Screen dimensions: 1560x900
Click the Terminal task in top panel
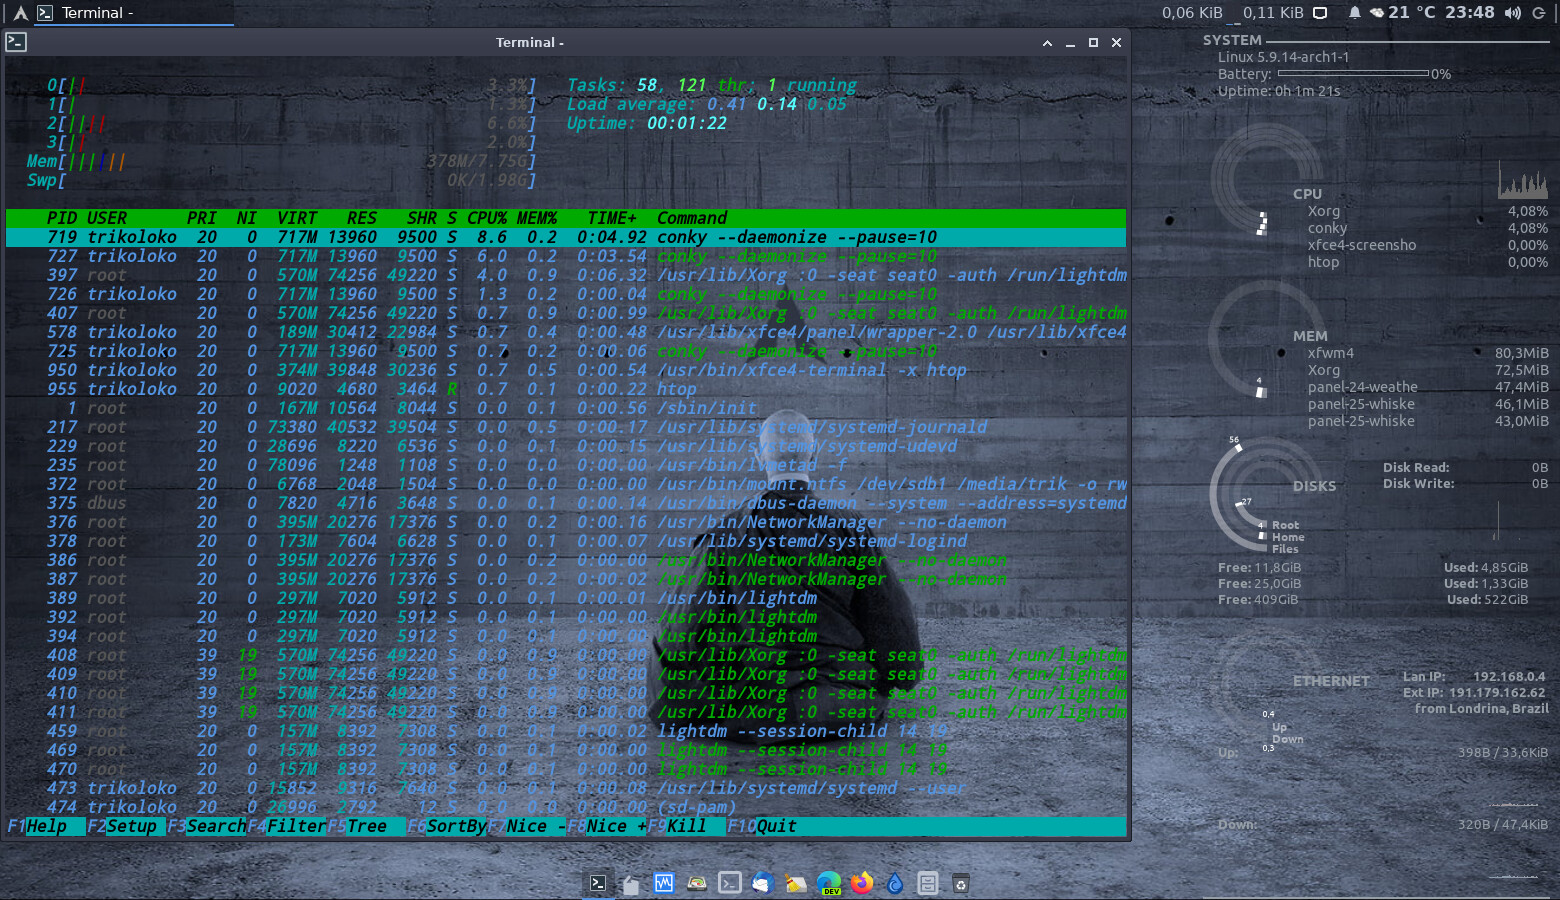tap(90, 13)
